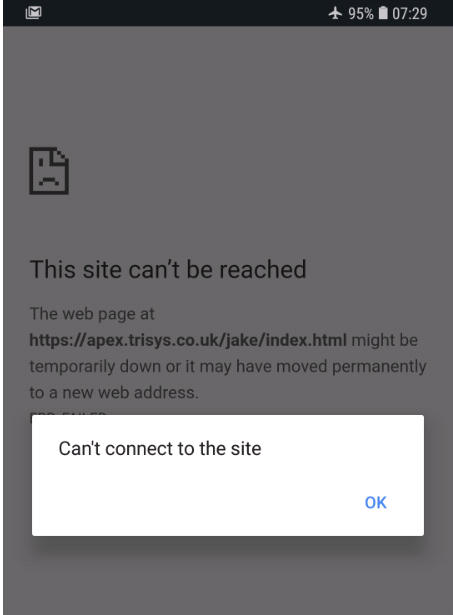The image size is (453, 615).
Task: Tap the battery icon in status bar
Action: point(383,13)
